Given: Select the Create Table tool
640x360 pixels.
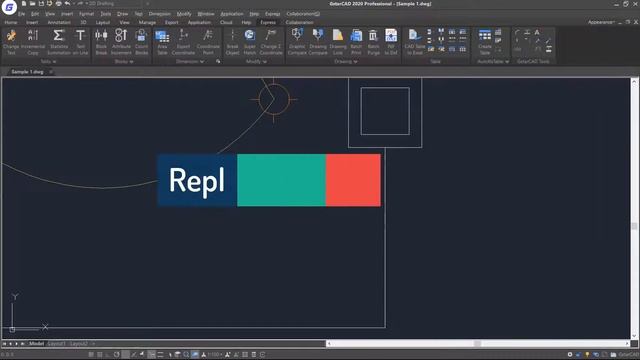Looking at the screenshot, I should [485, 42].
